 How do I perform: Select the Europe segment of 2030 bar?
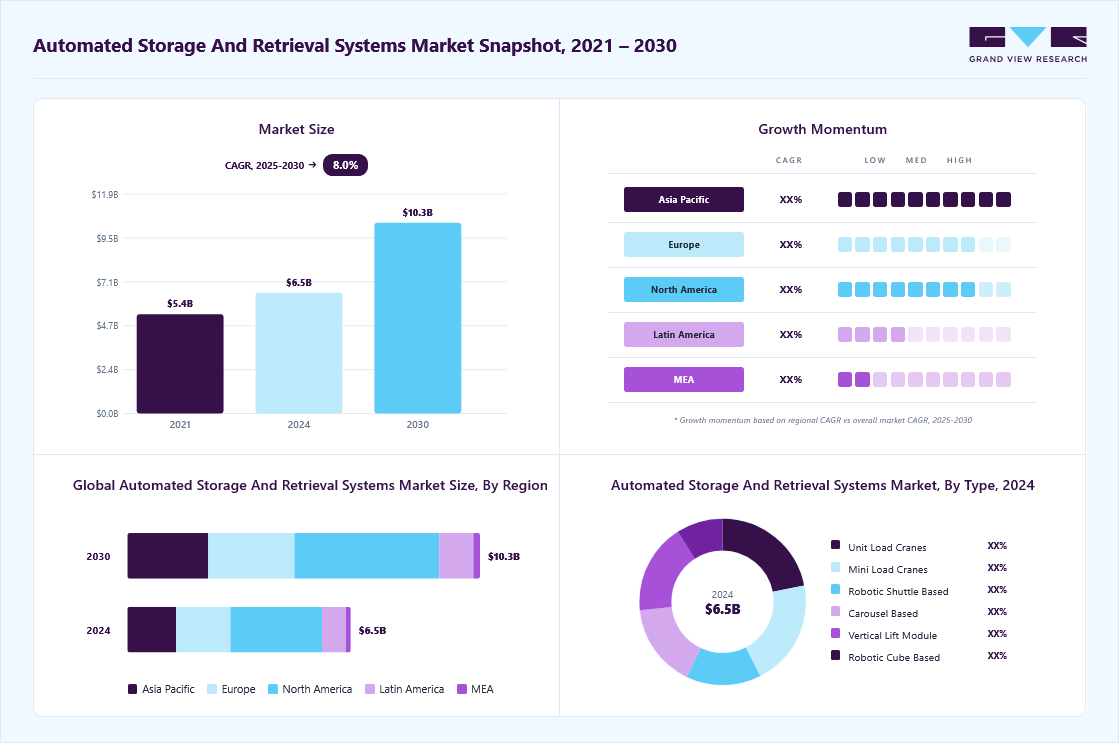pyautogui.click(x=251, y=556)
